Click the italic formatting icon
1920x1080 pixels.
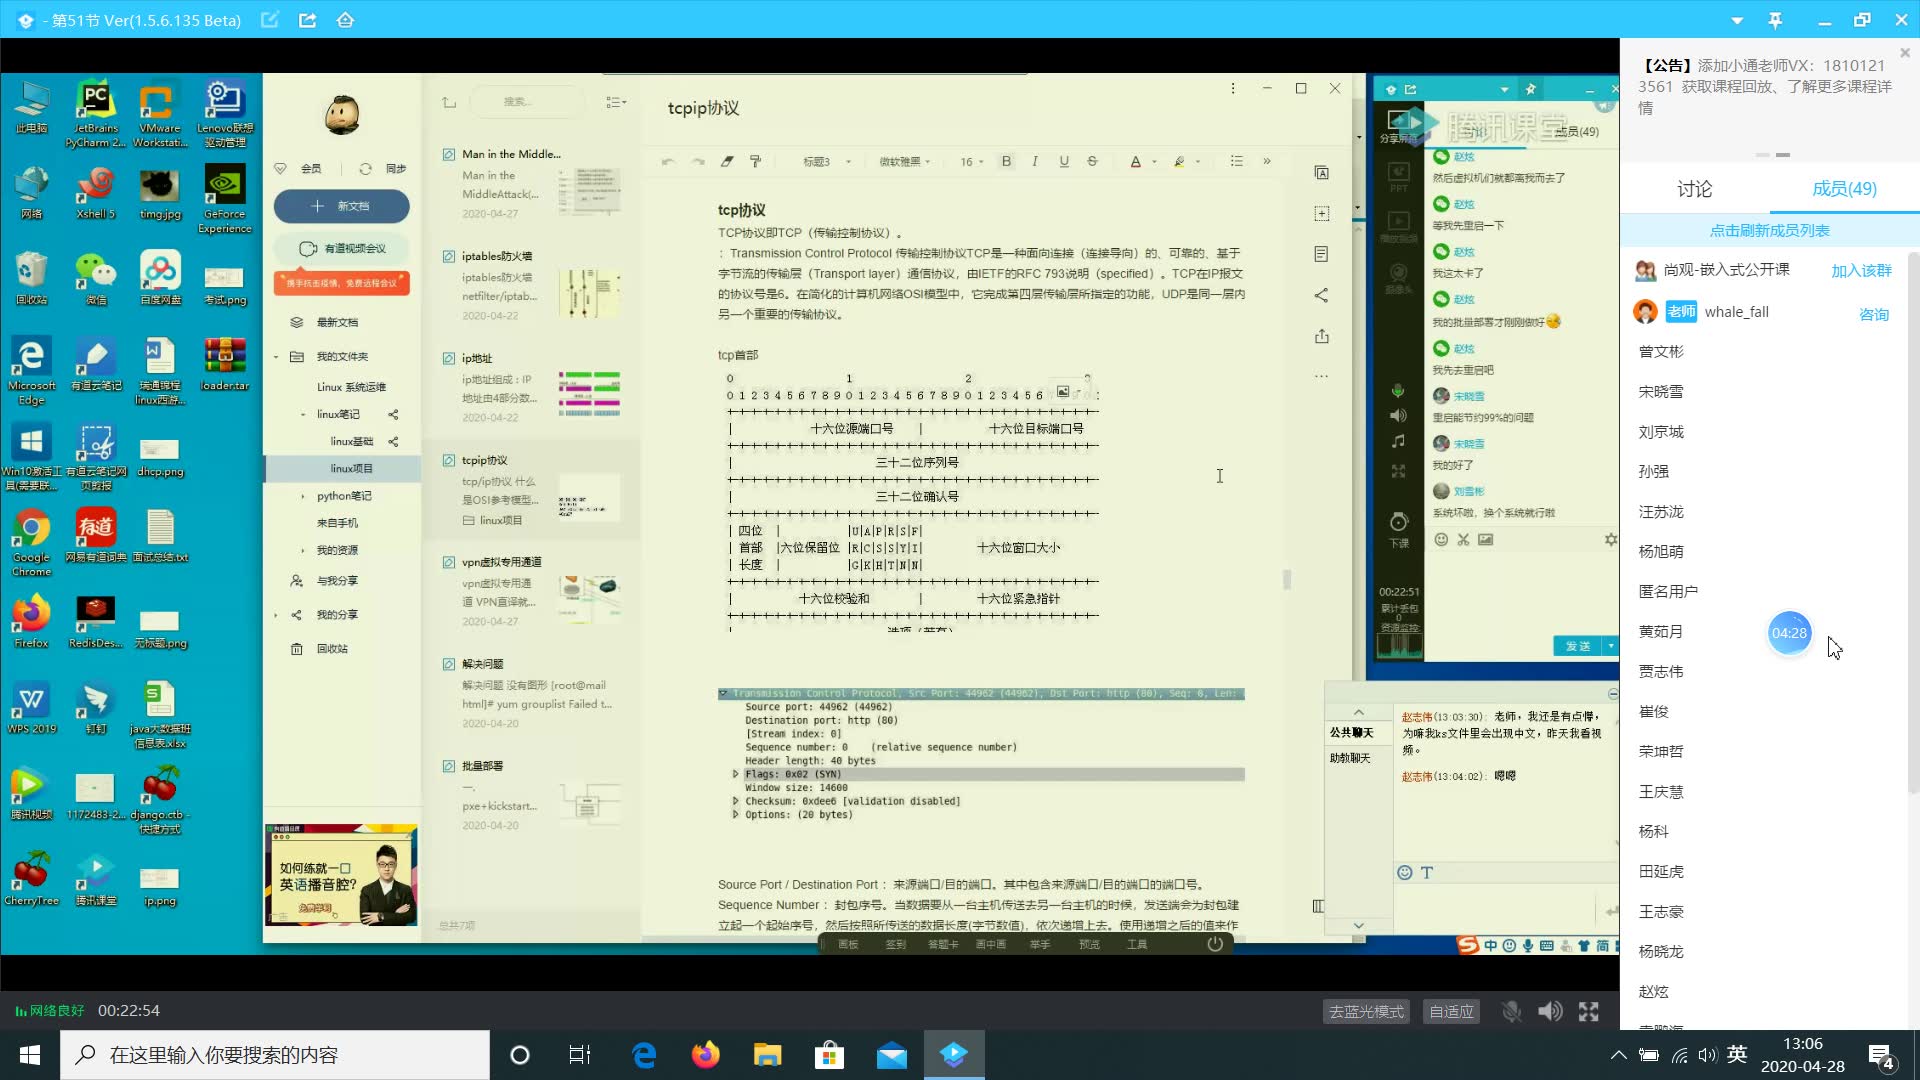[1036, 161]
